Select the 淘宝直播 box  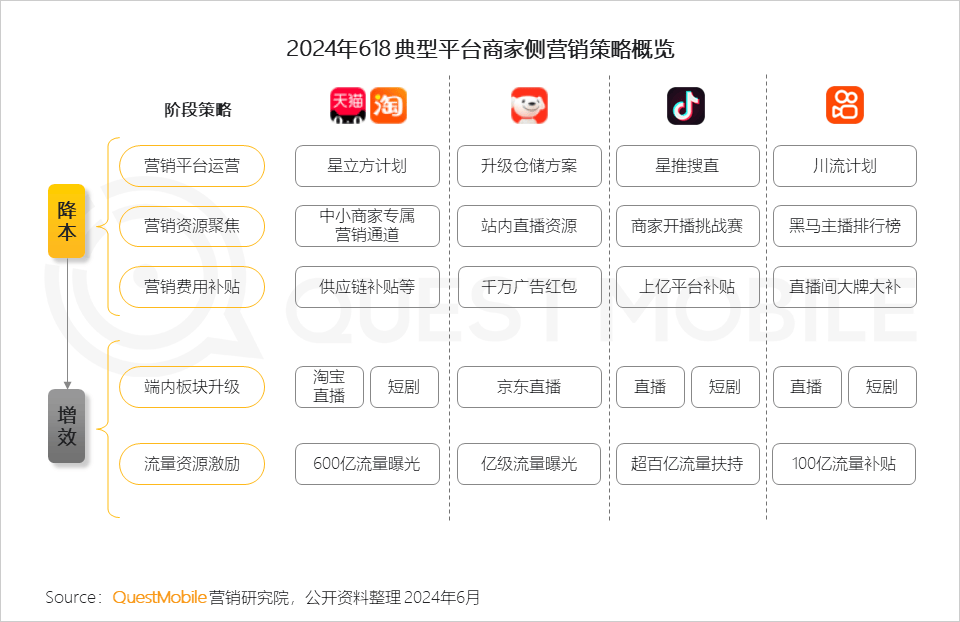(x=328, y=387)
